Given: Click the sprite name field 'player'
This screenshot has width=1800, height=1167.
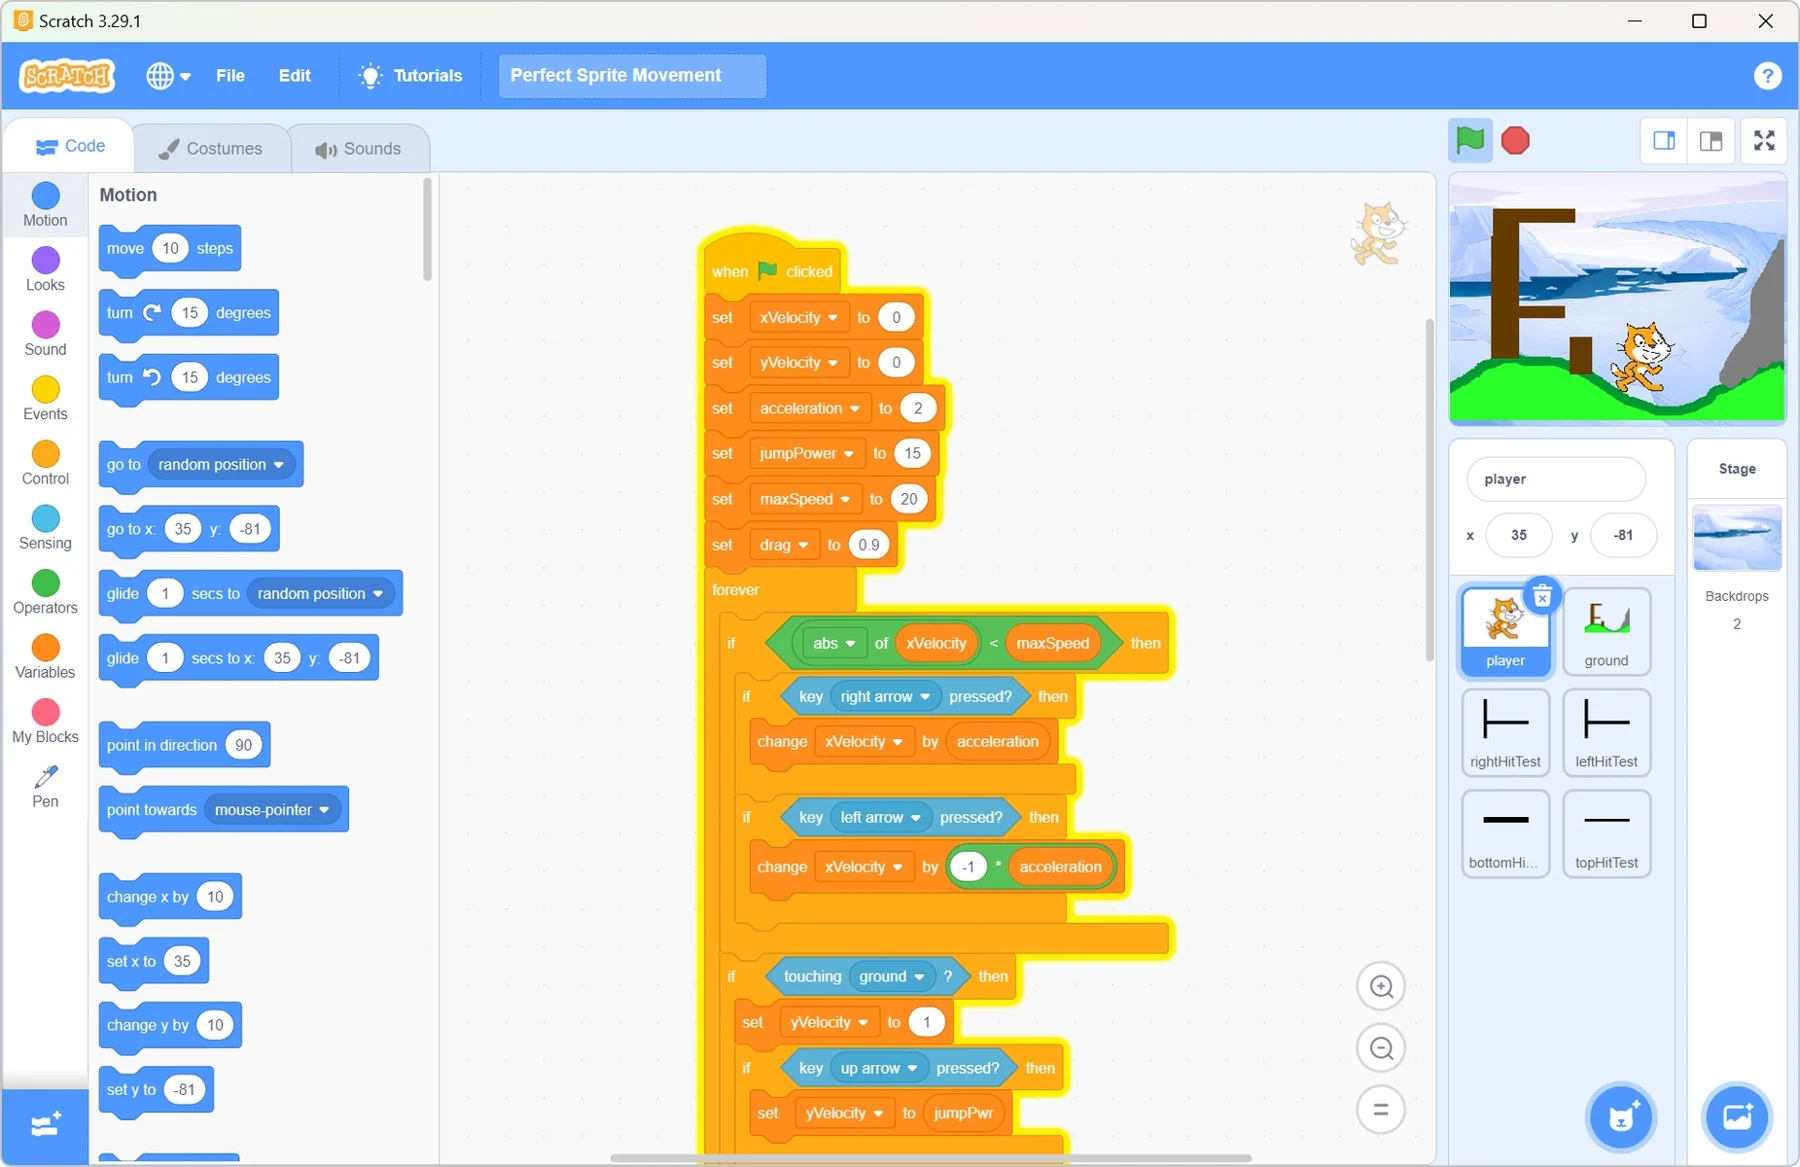Looking at the screenshot, I should (1555, 479).
